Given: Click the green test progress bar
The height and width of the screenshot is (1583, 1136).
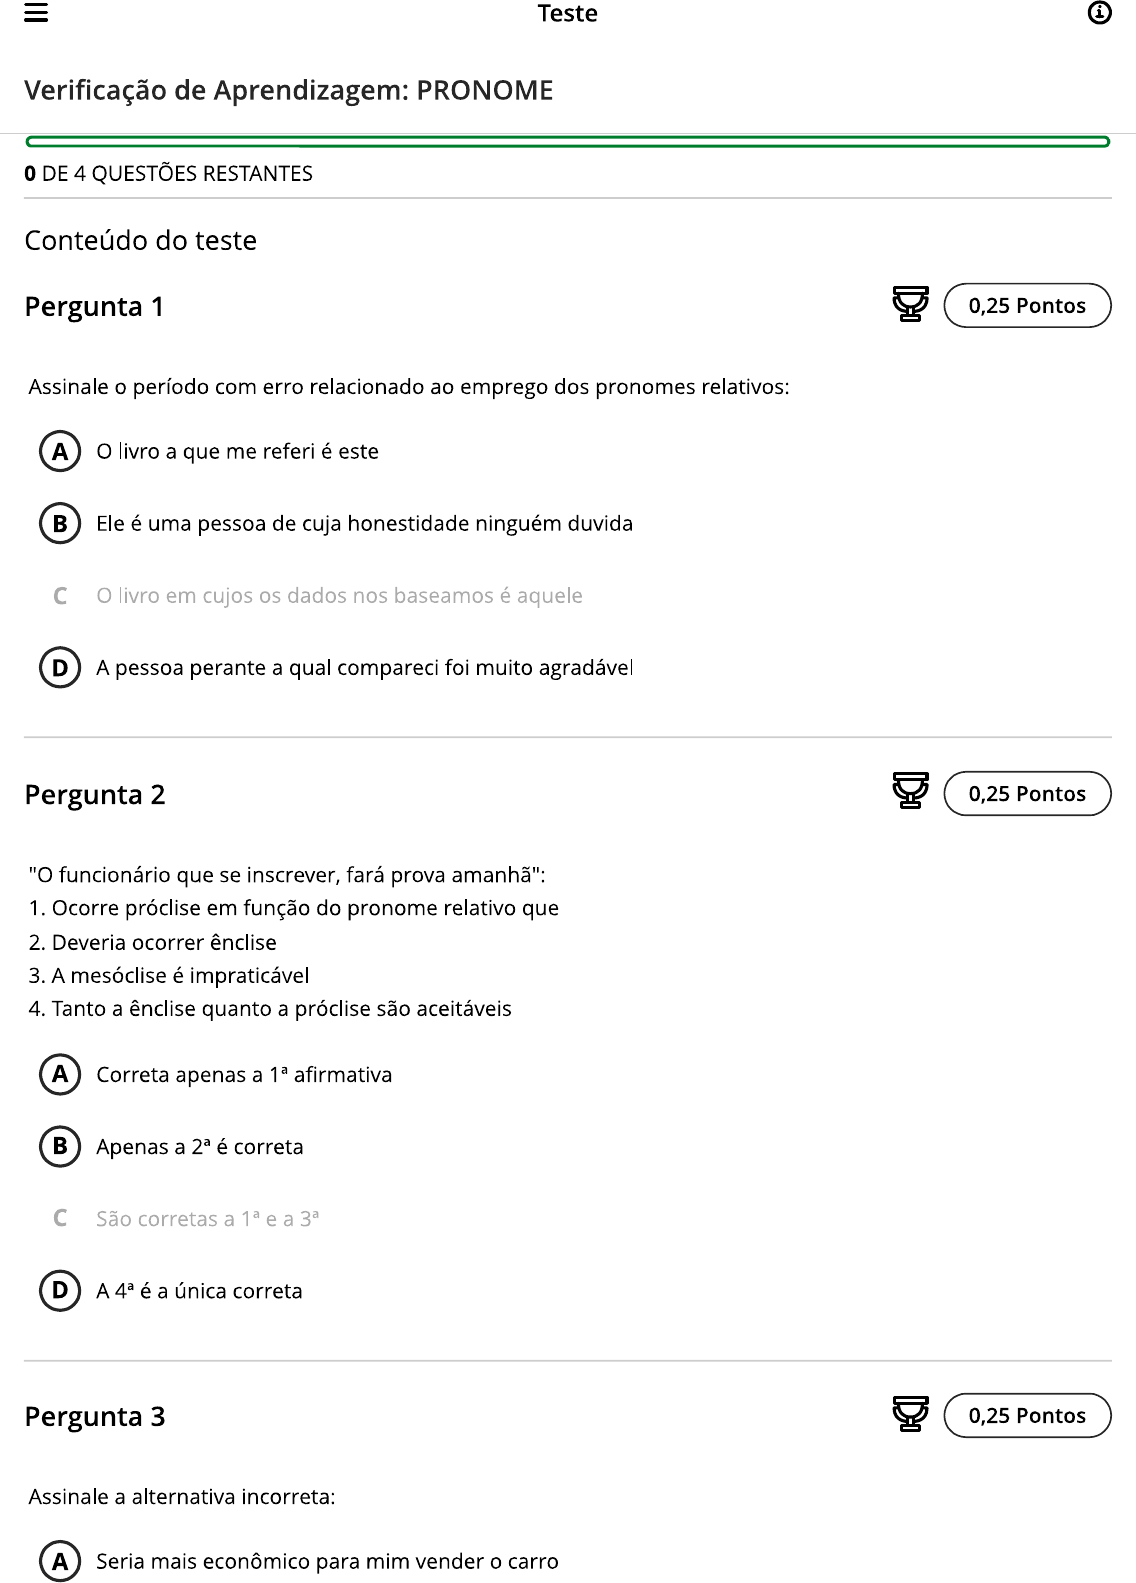Looking at the screenshot, I should point(568,142).
